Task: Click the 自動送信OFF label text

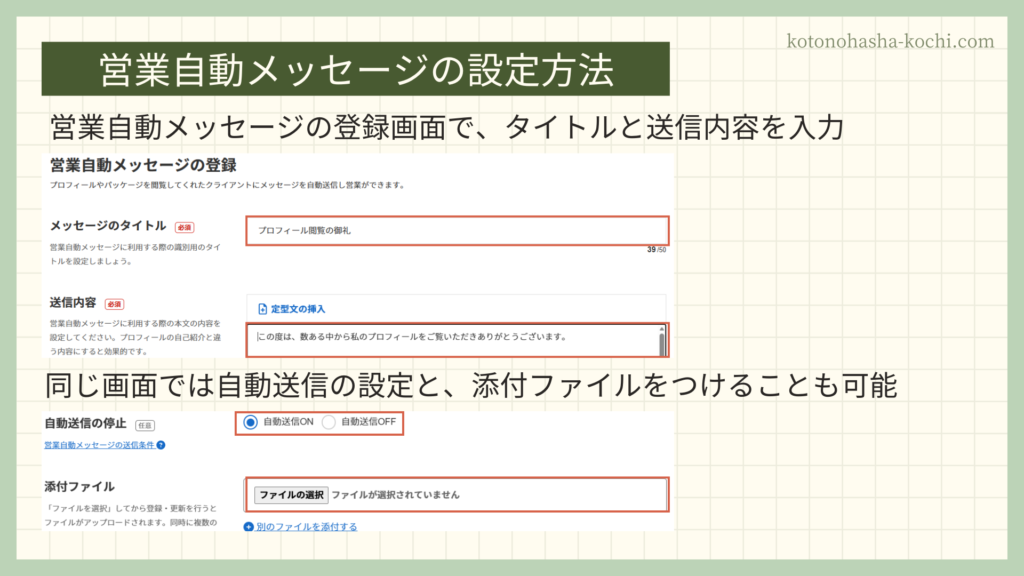Action: tap(369, 422)
